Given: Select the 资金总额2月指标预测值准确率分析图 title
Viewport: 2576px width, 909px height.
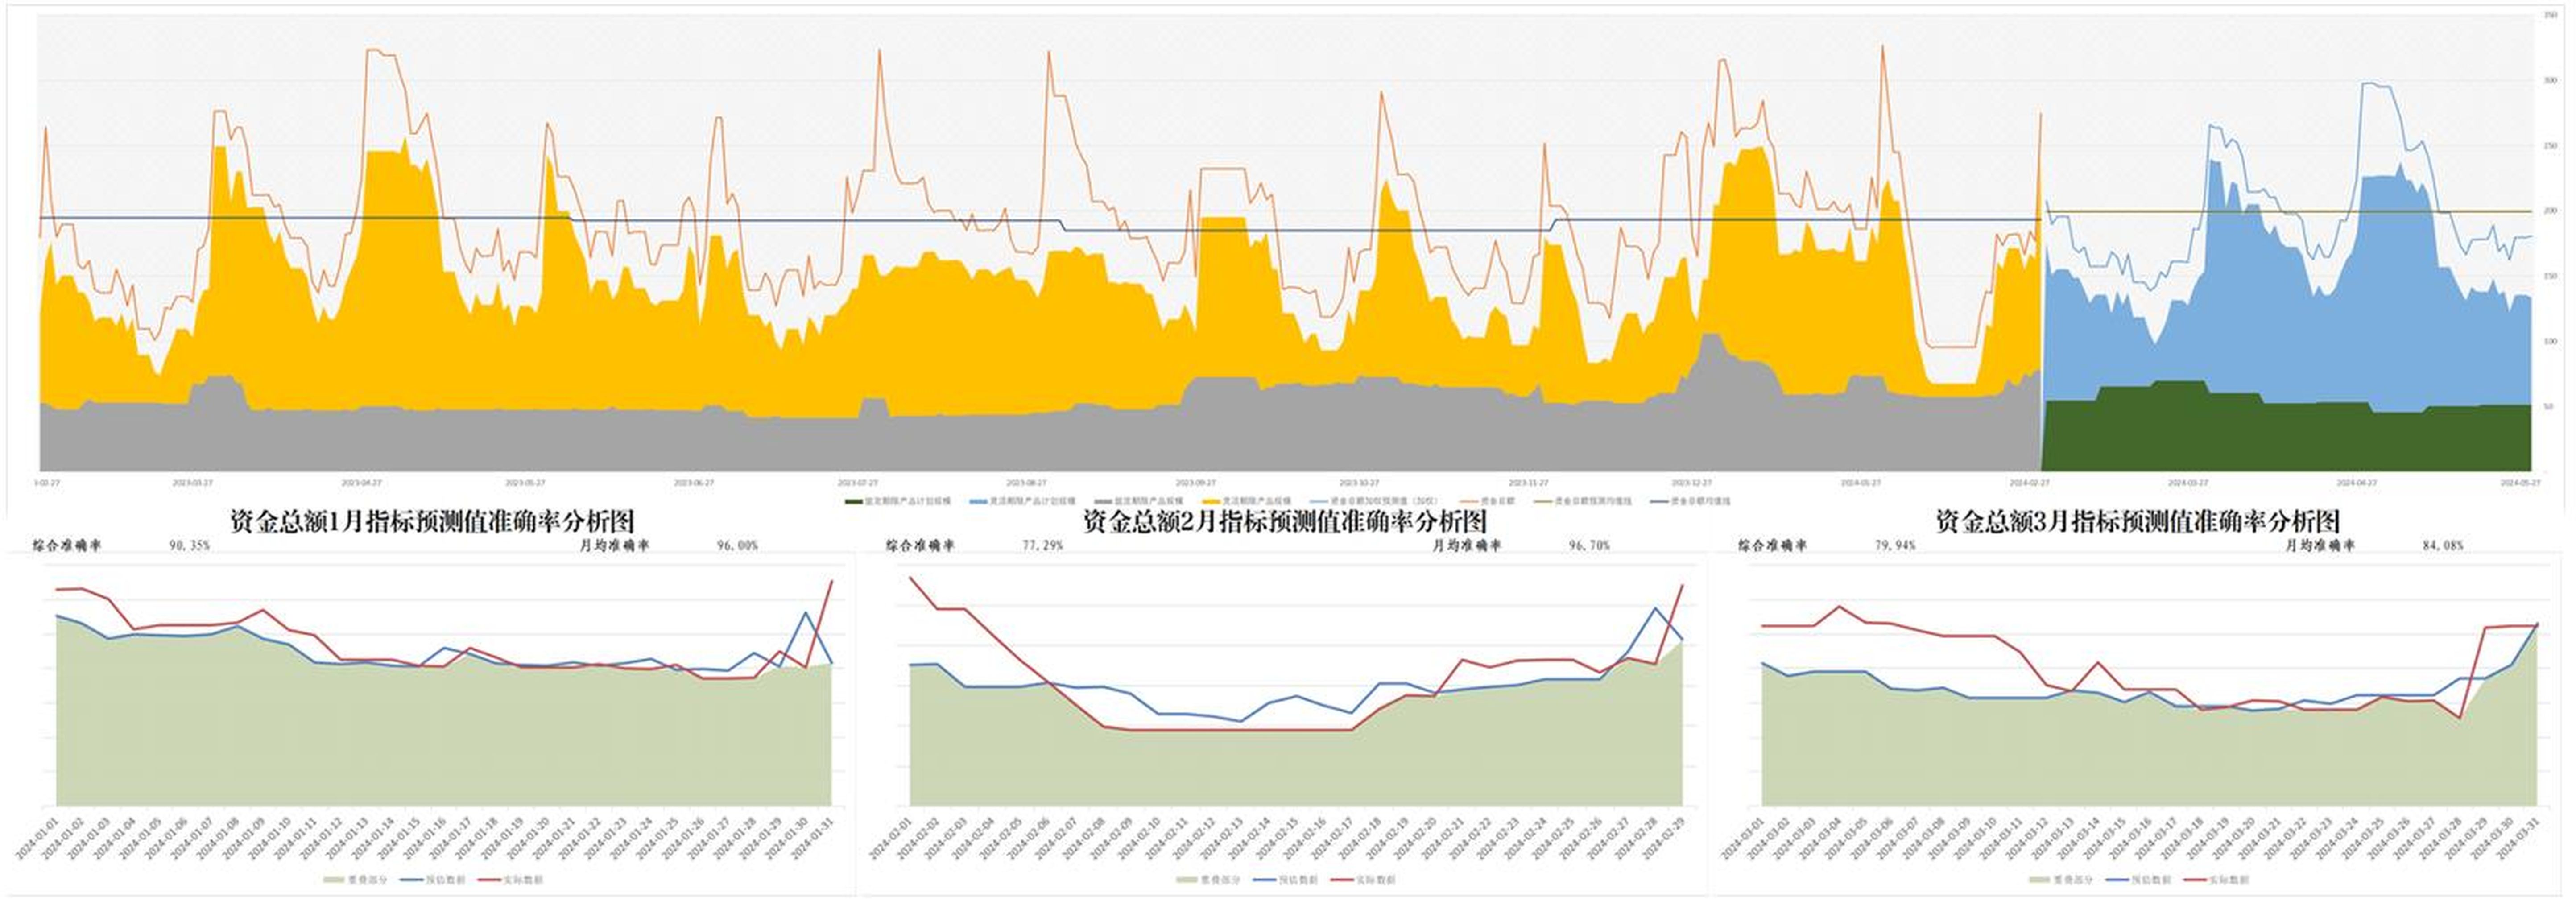Looking at the screenshot, I should pyautogui.click(x=1285, y=521).
